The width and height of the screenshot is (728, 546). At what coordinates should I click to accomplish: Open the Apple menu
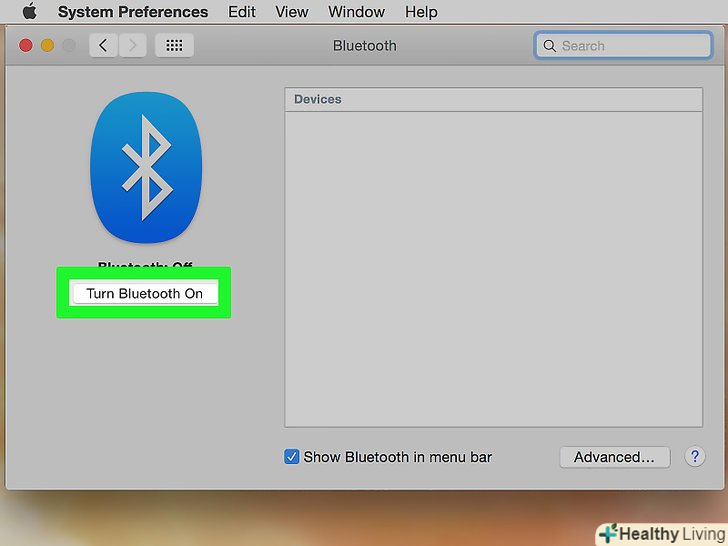(x=30, y=11)
